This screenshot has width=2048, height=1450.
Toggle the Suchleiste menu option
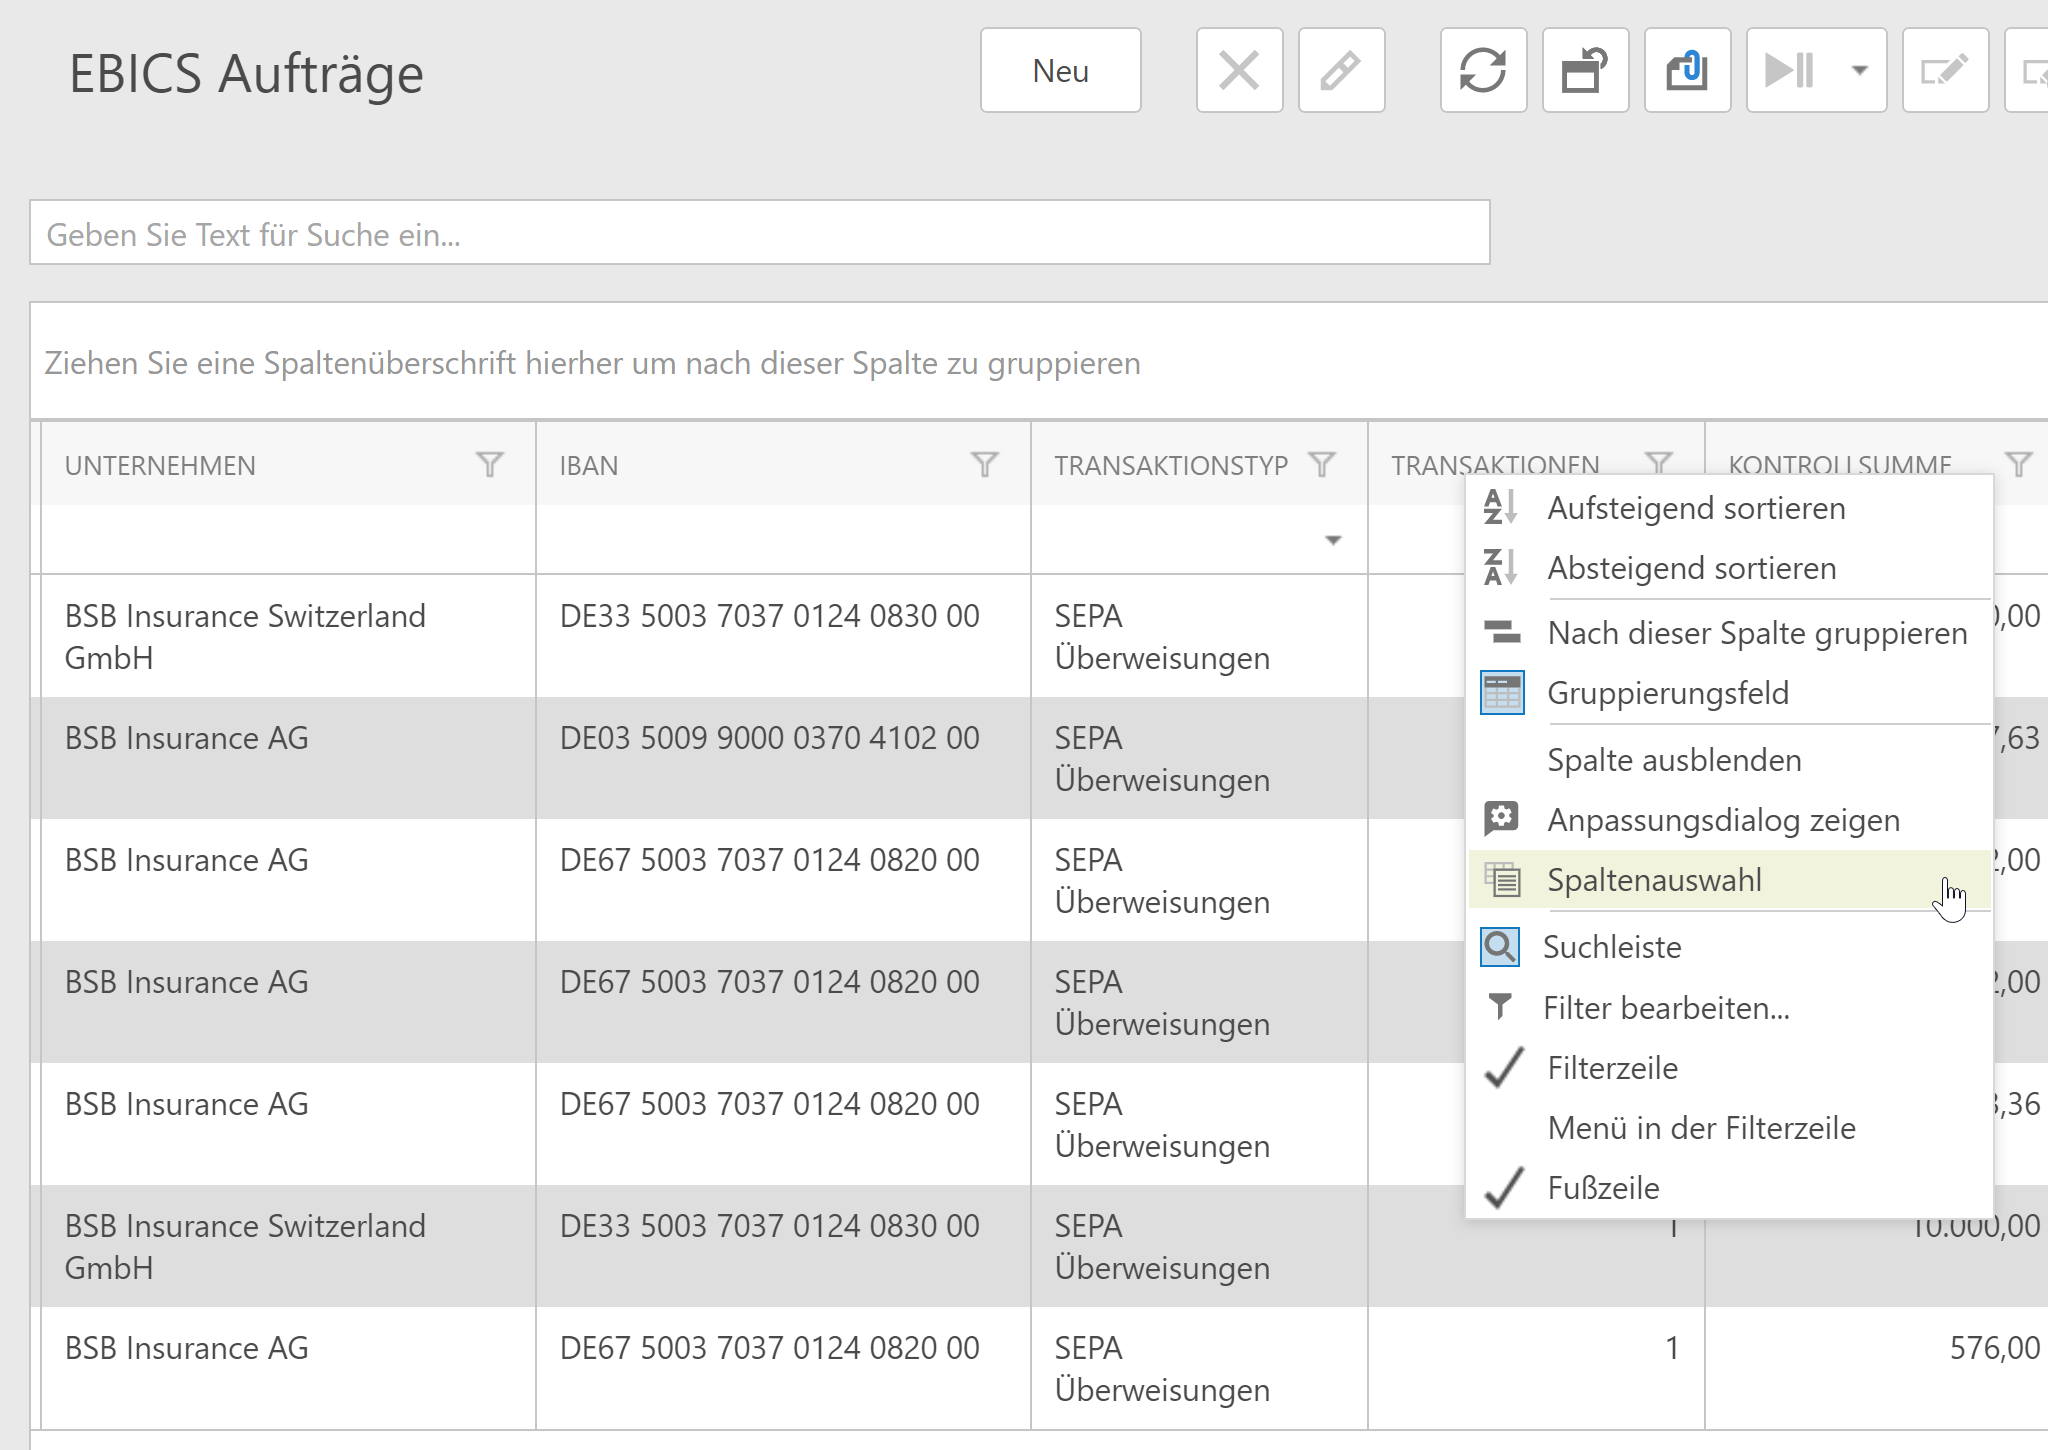coord(1611,947)
